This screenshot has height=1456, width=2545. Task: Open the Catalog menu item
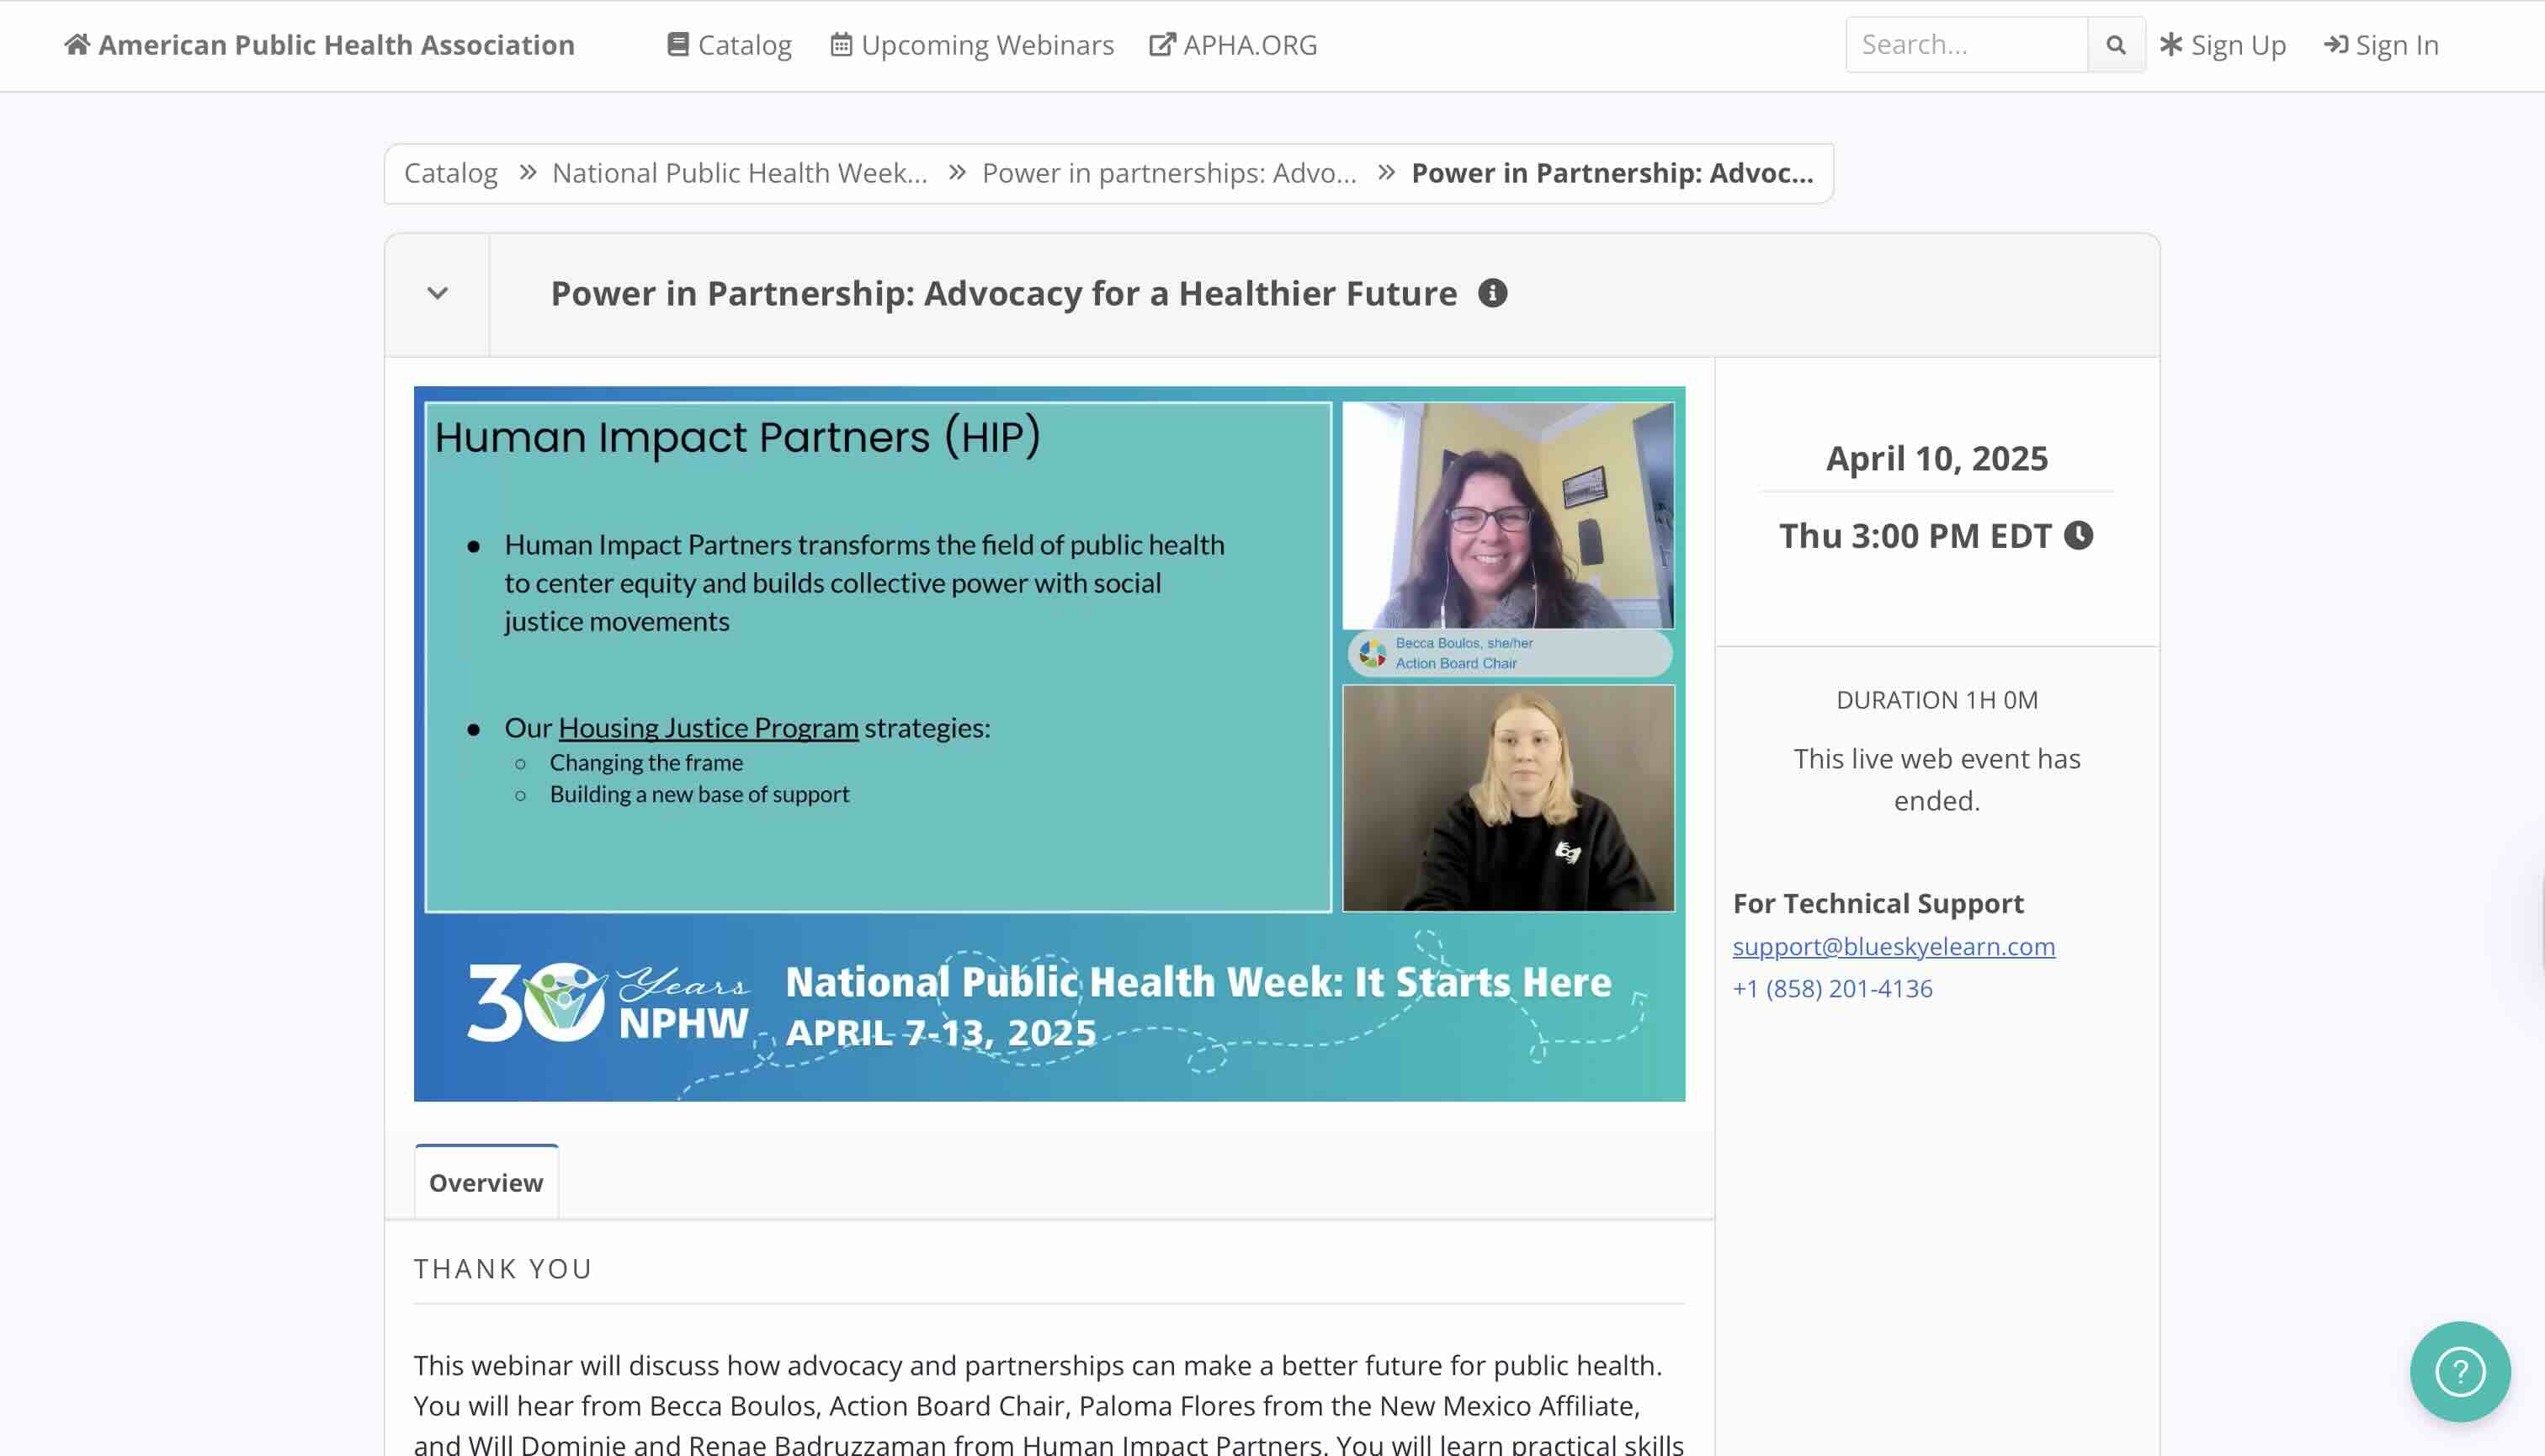coord(729,45)
